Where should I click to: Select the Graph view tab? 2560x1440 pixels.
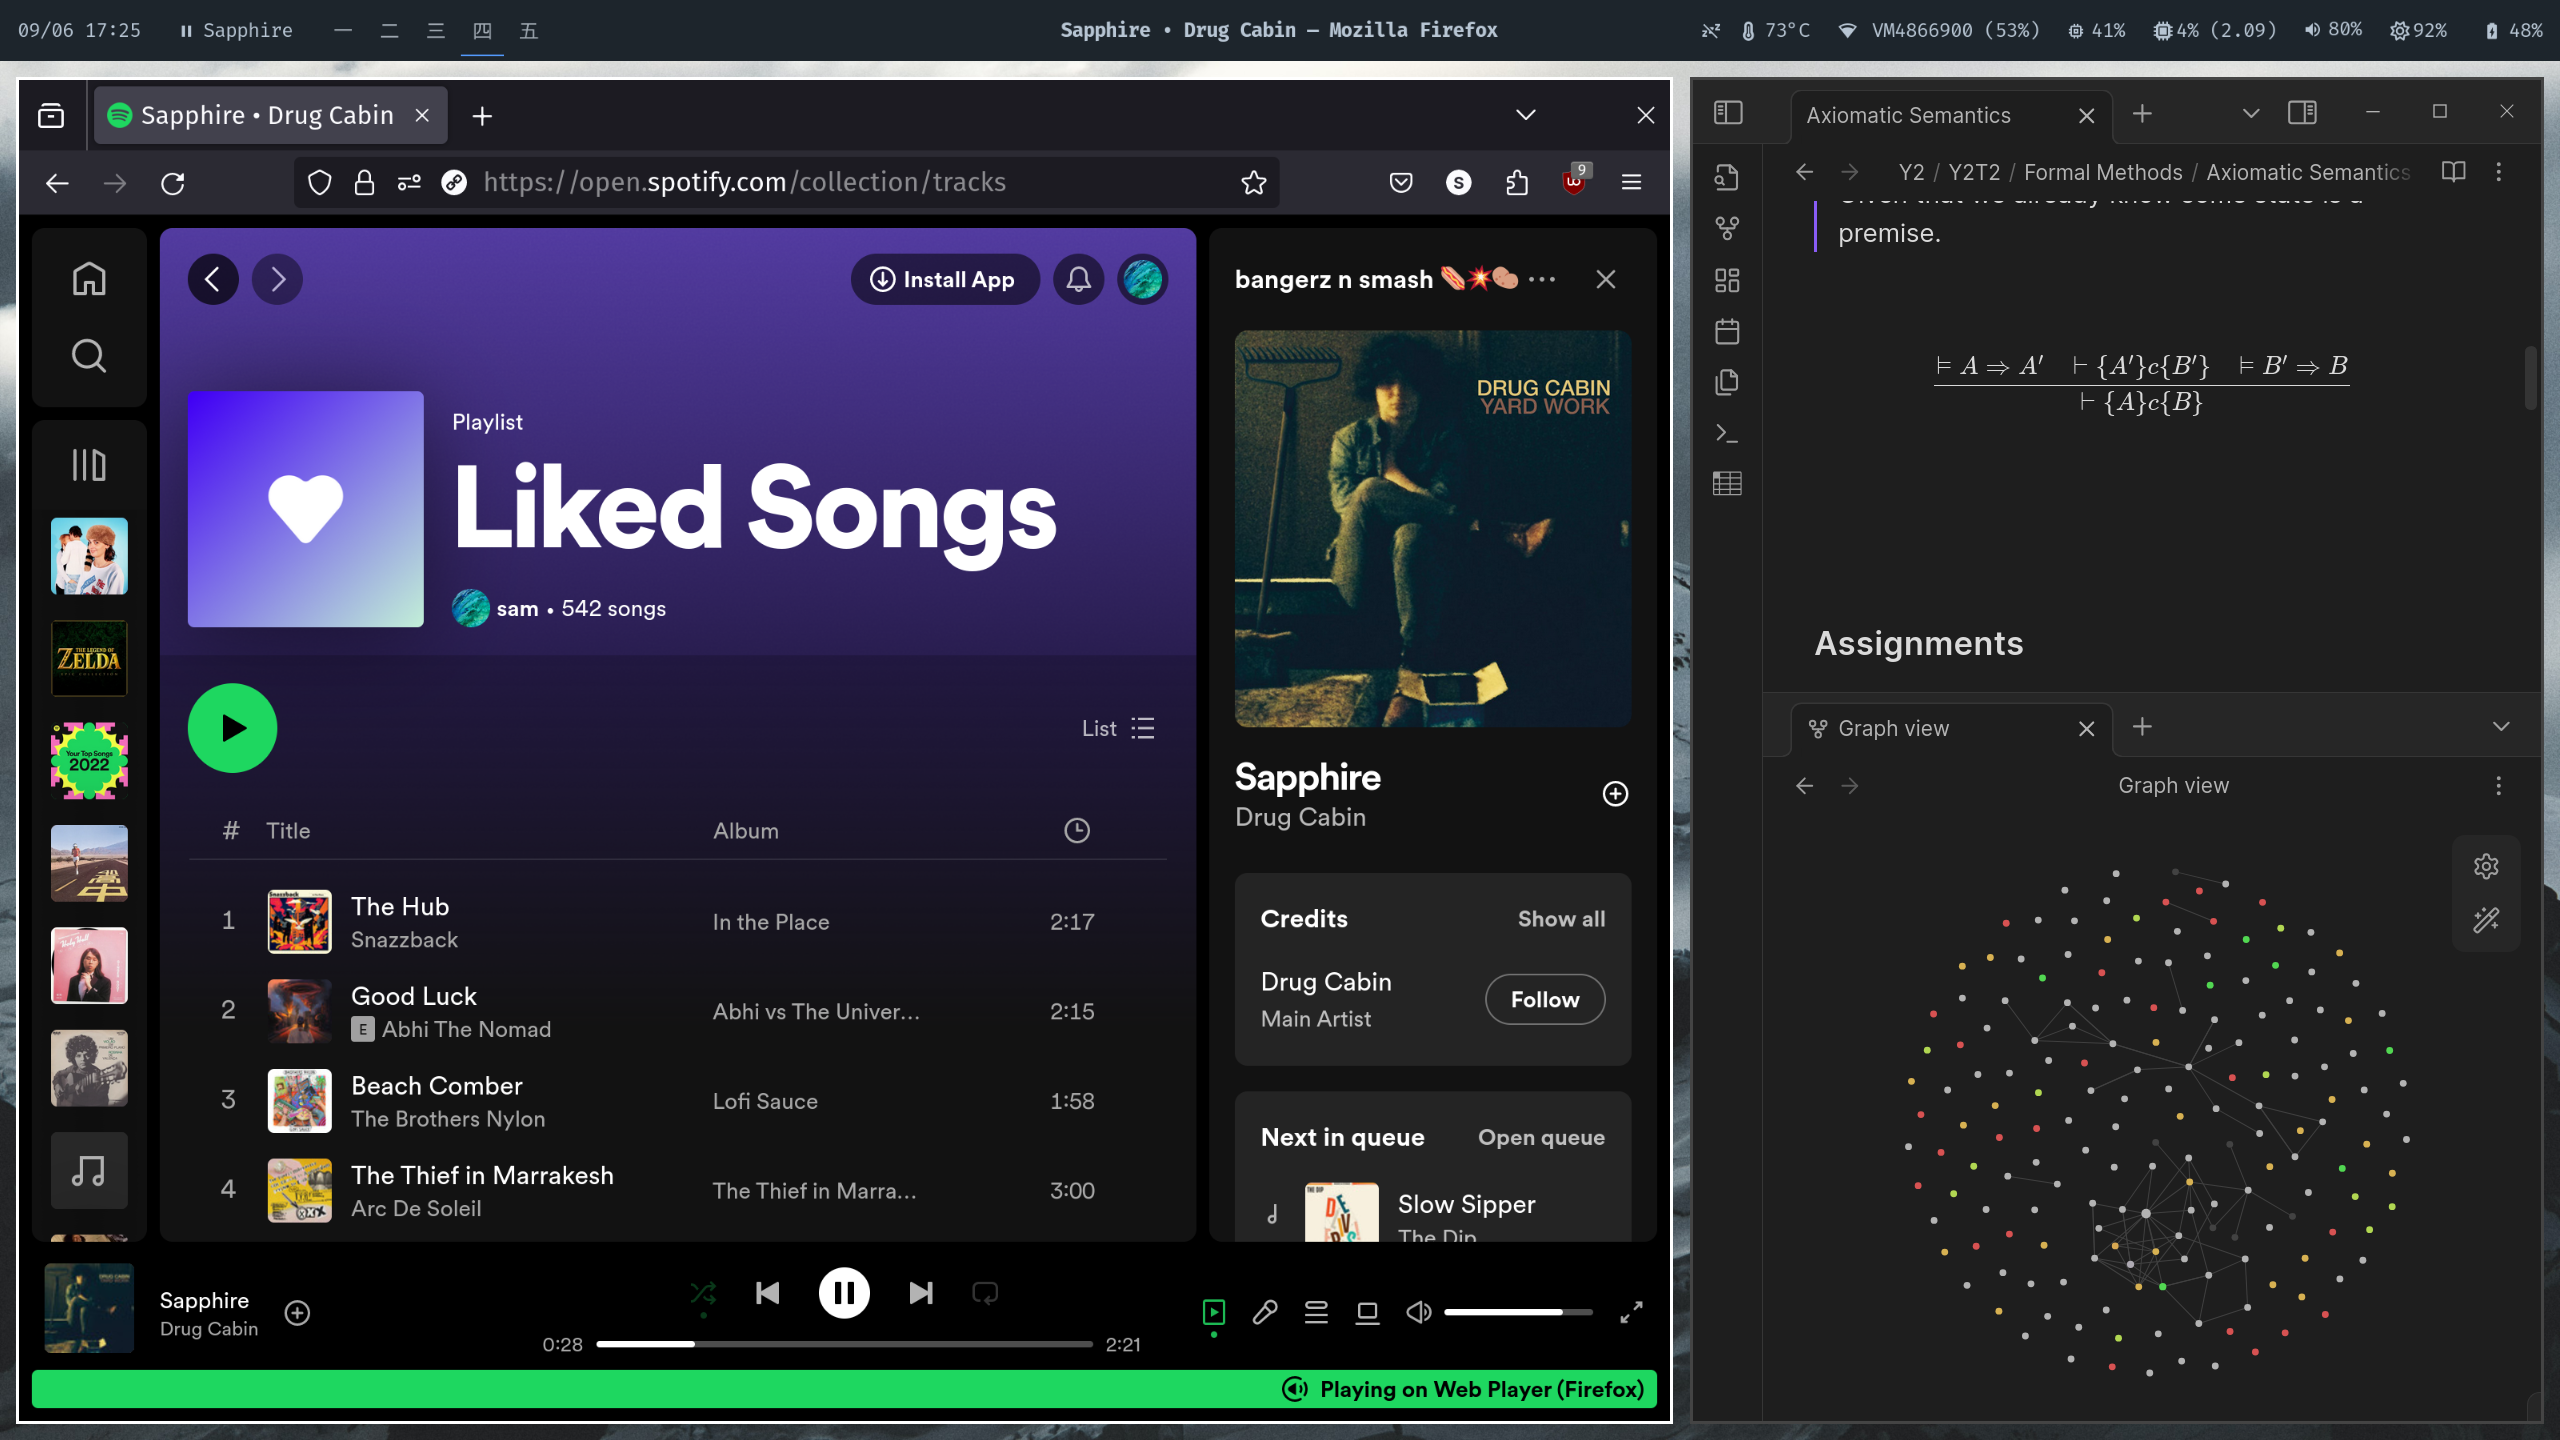(x=1893, y=729)
